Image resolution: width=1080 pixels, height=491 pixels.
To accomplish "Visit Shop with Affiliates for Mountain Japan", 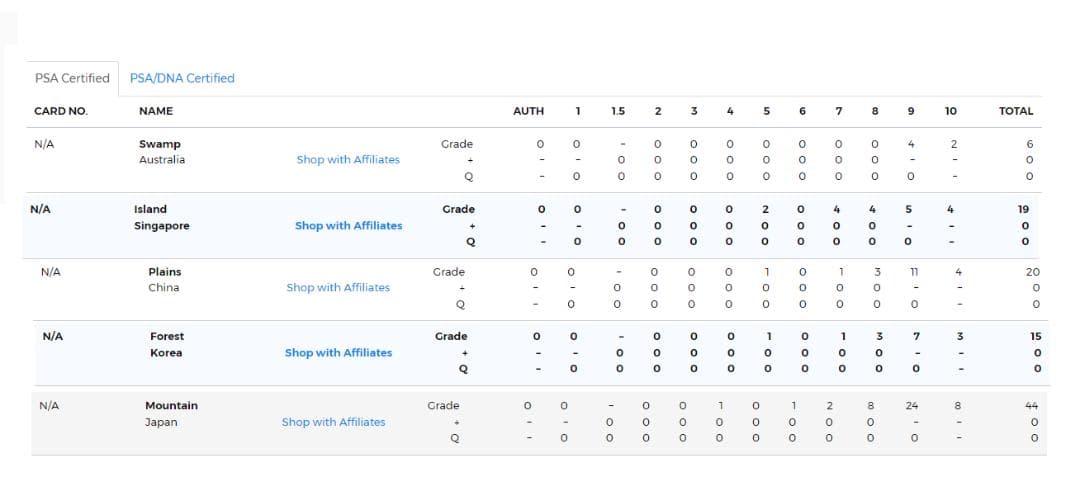I will point(333,422).
